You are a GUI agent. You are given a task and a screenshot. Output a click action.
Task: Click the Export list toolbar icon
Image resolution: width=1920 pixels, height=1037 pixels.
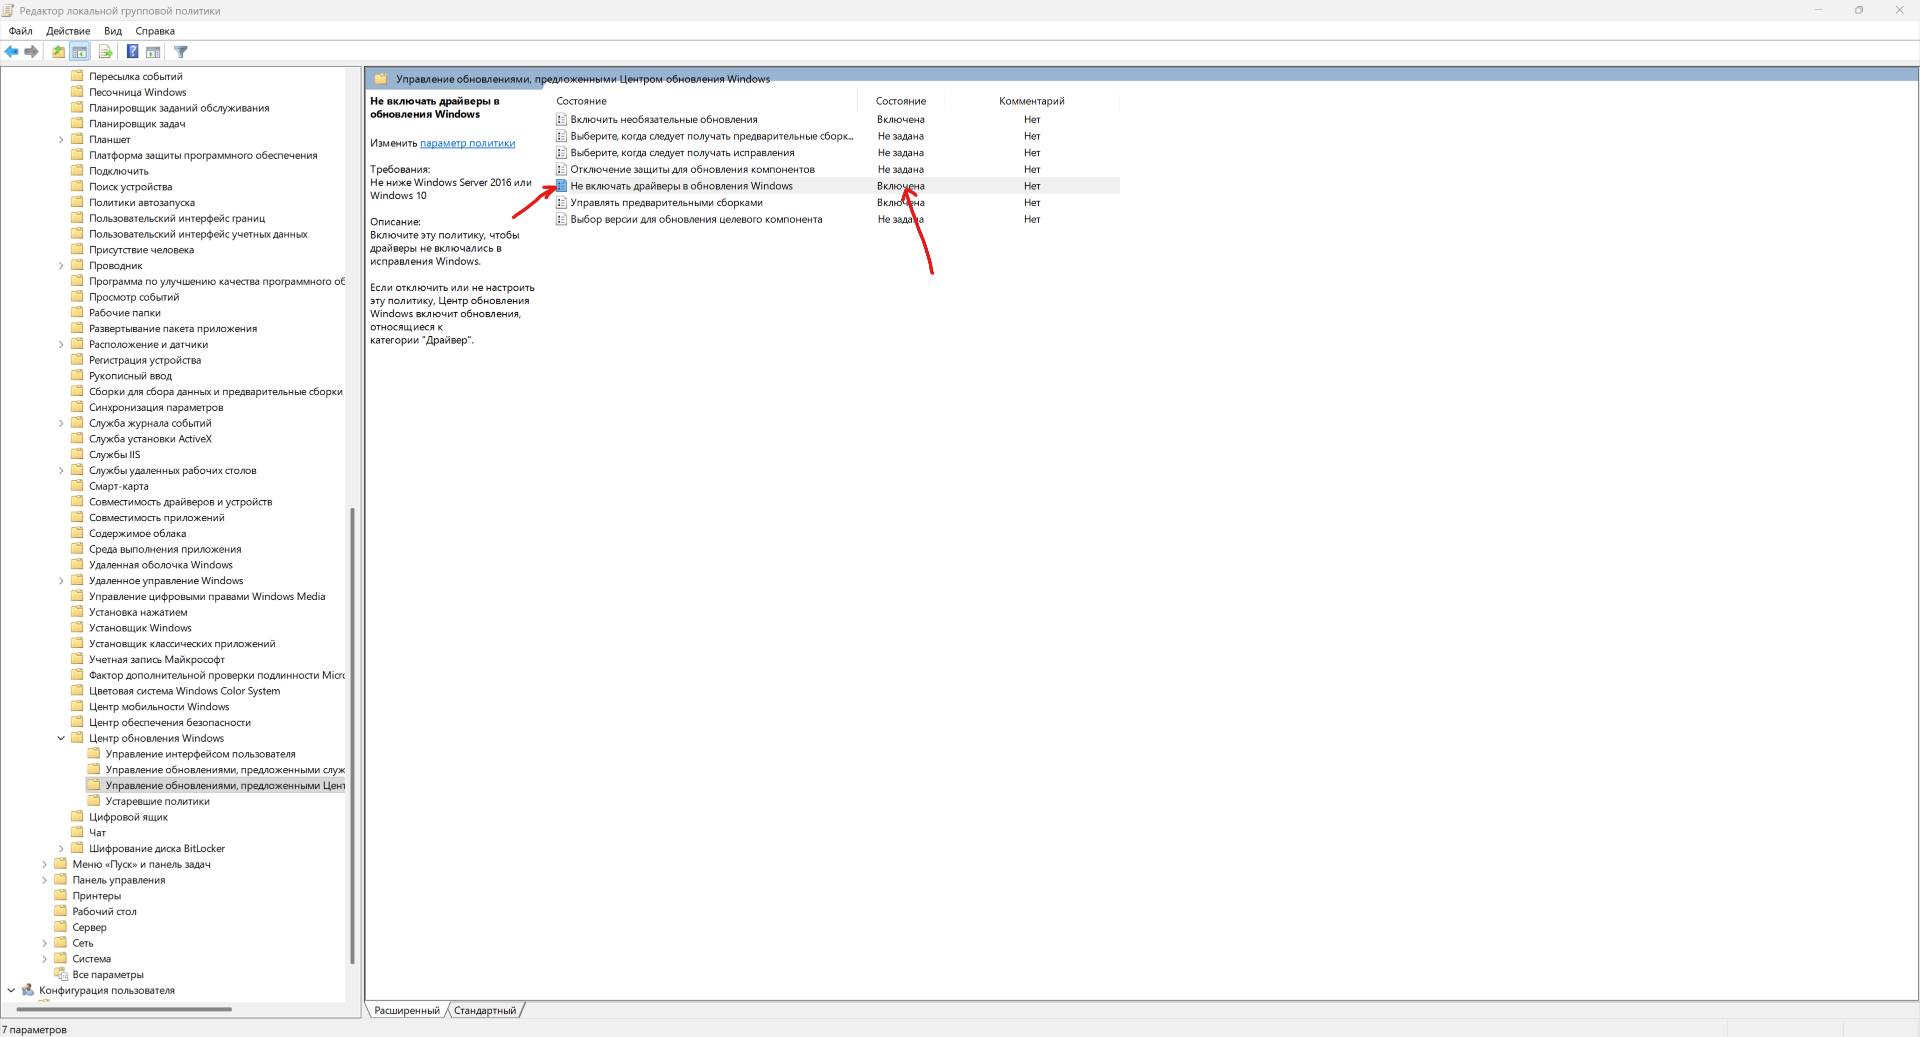105,52
